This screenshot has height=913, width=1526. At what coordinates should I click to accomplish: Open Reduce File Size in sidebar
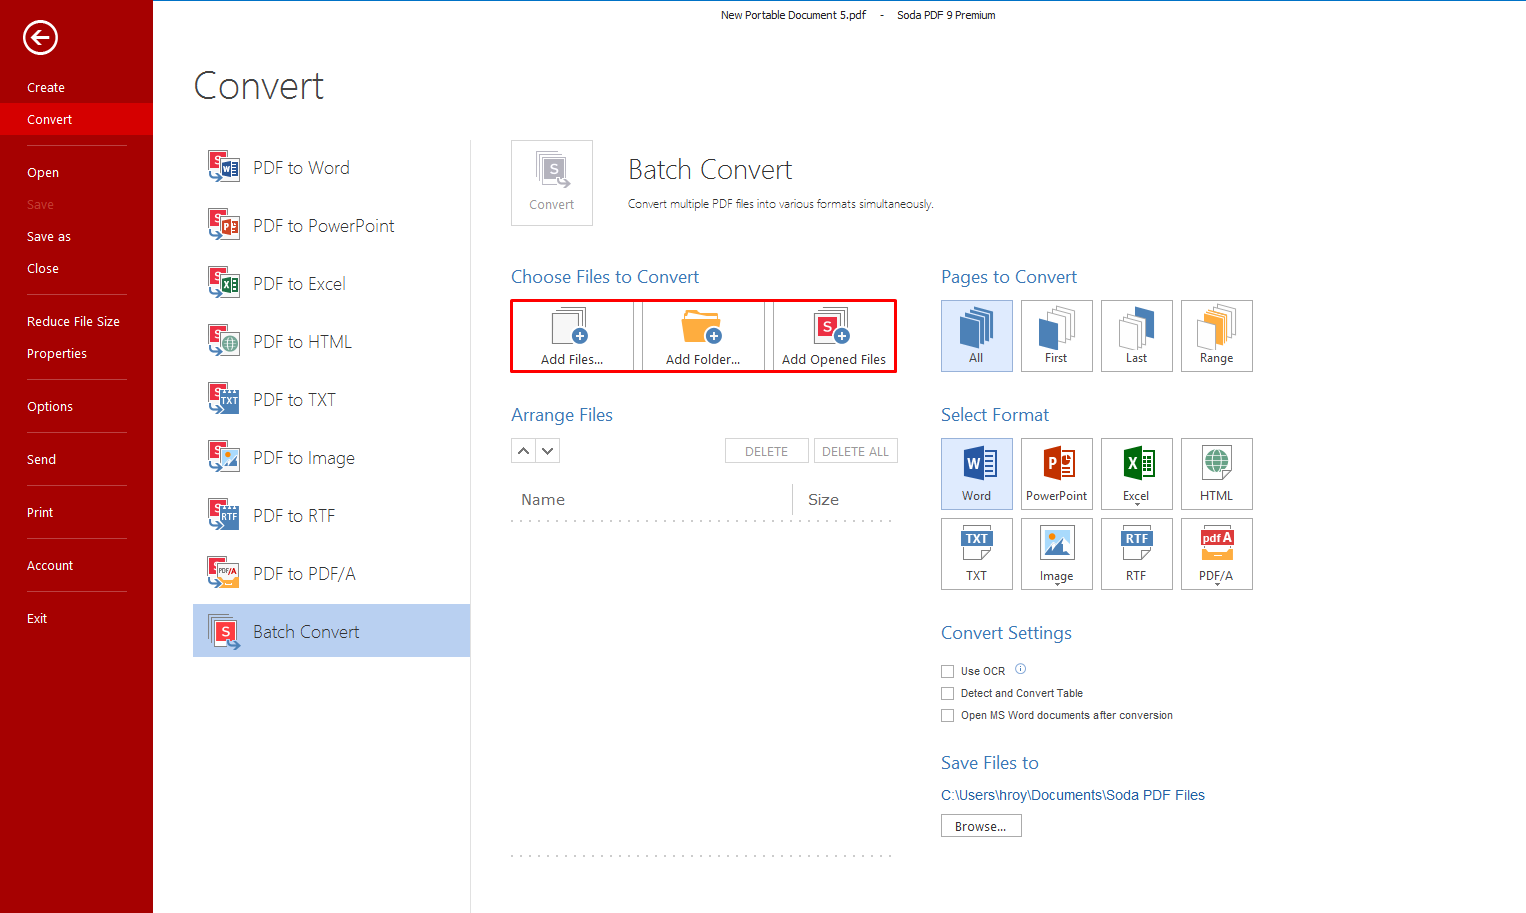[73, 322]
